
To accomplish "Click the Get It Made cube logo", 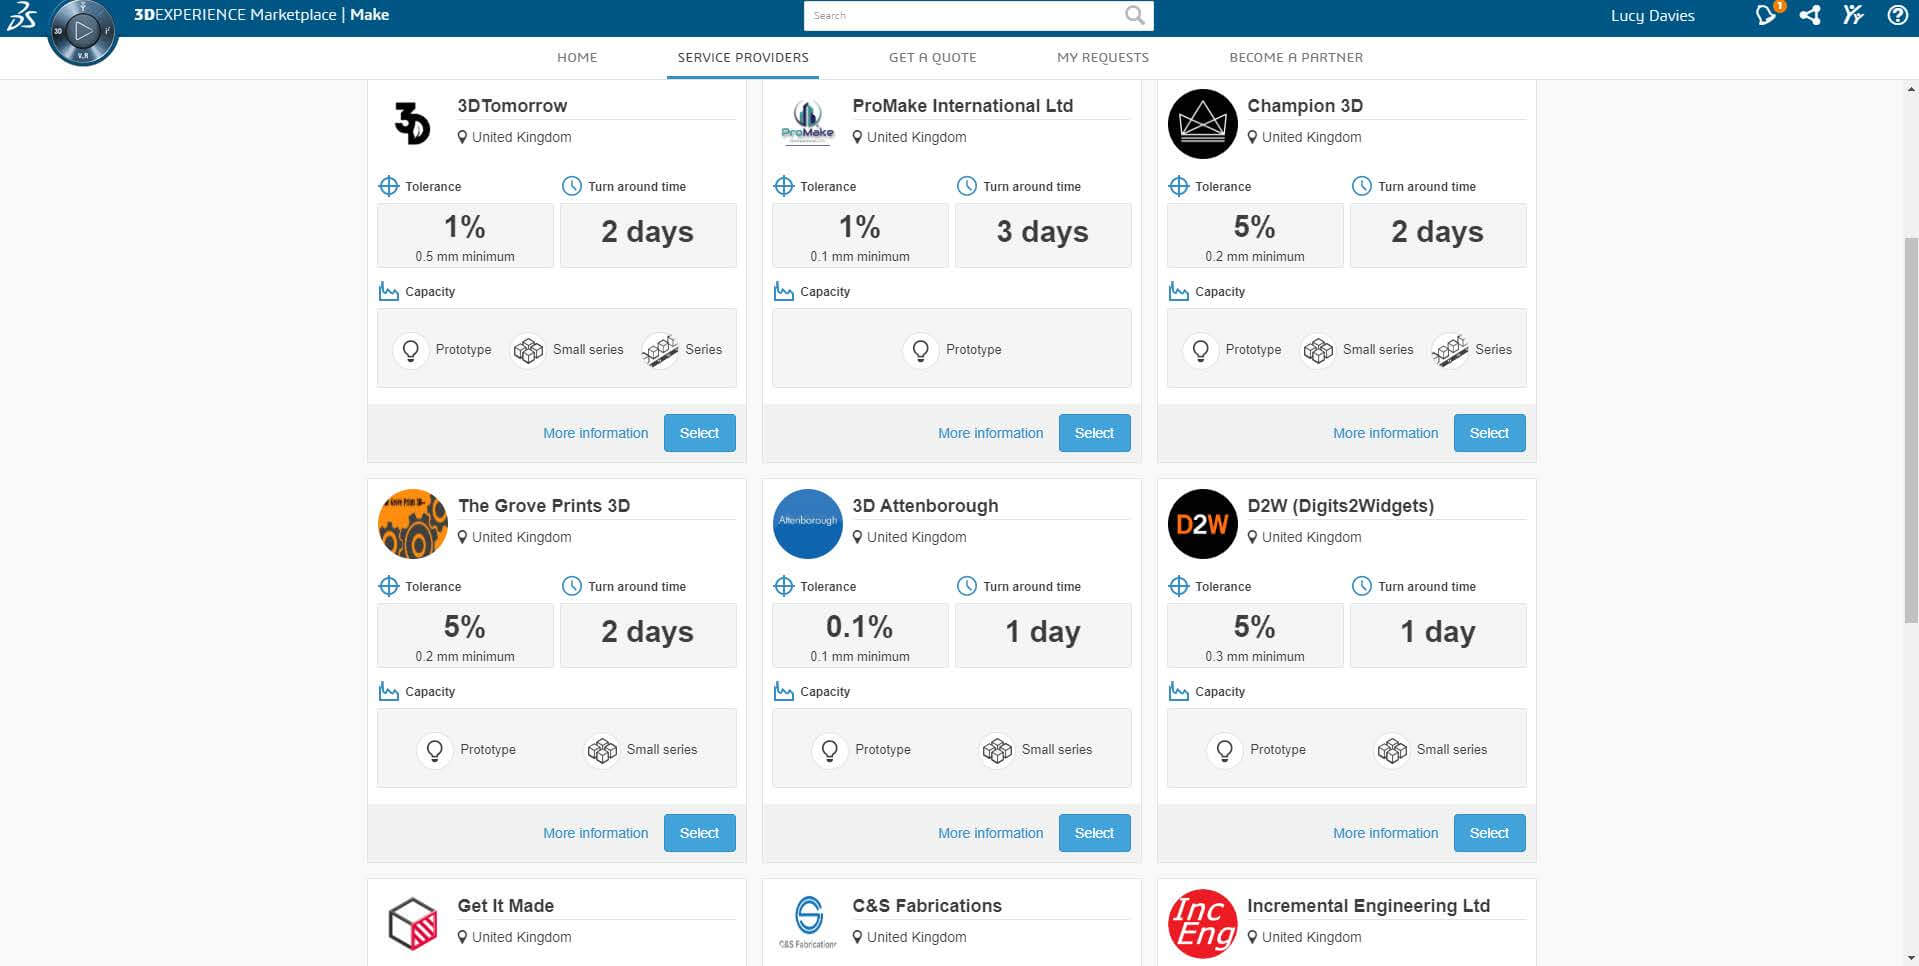I will (x=413, y=923).
